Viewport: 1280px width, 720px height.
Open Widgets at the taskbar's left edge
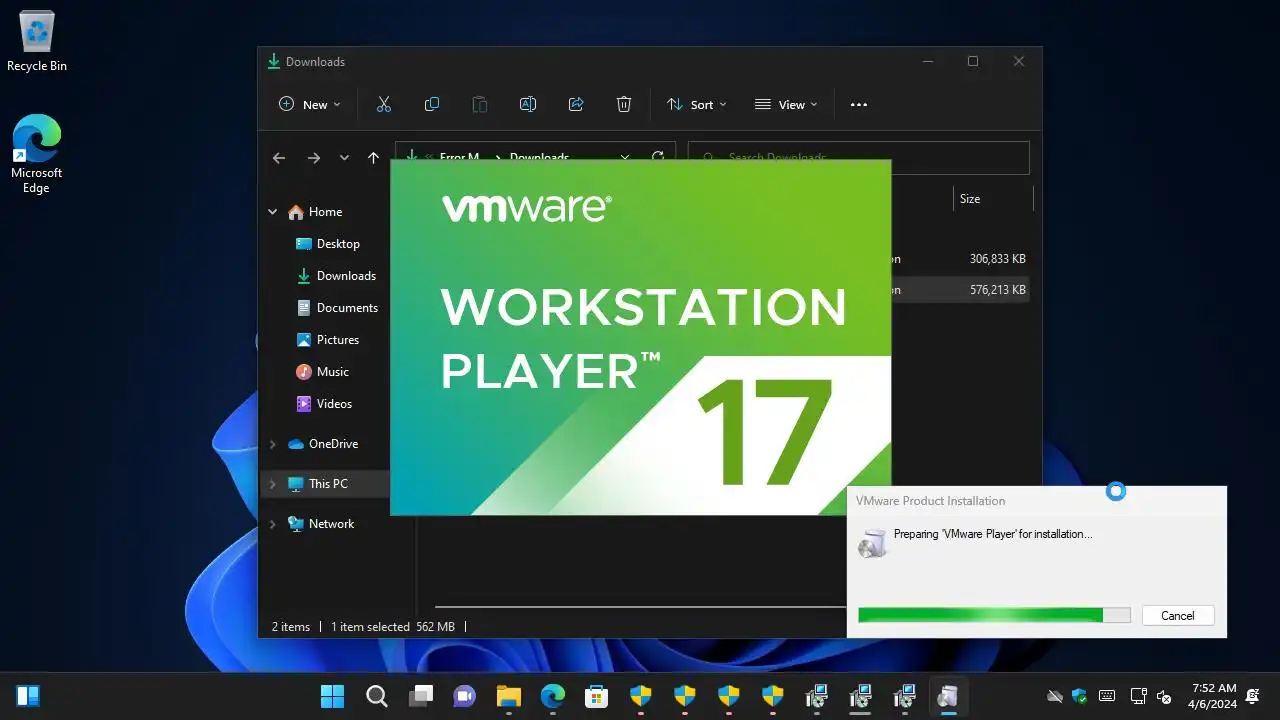[28, 696]
